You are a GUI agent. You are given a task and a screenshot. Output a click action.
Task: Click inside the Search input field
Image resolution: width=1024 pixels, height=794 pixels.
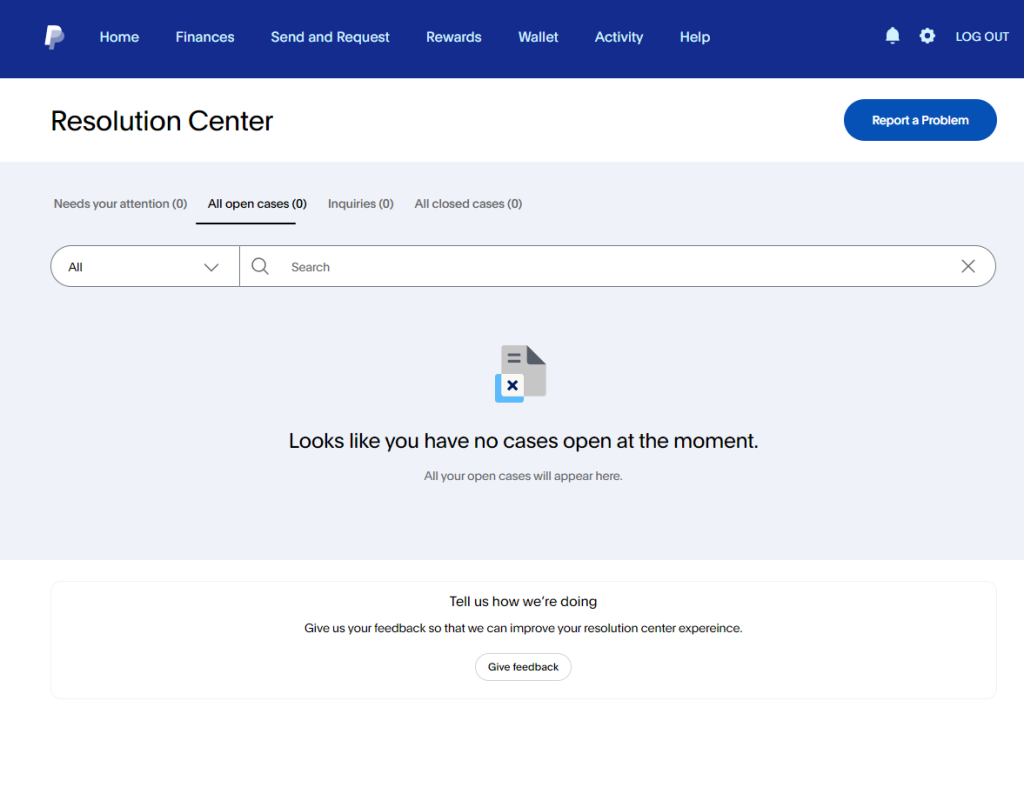[x=500, y=266]
